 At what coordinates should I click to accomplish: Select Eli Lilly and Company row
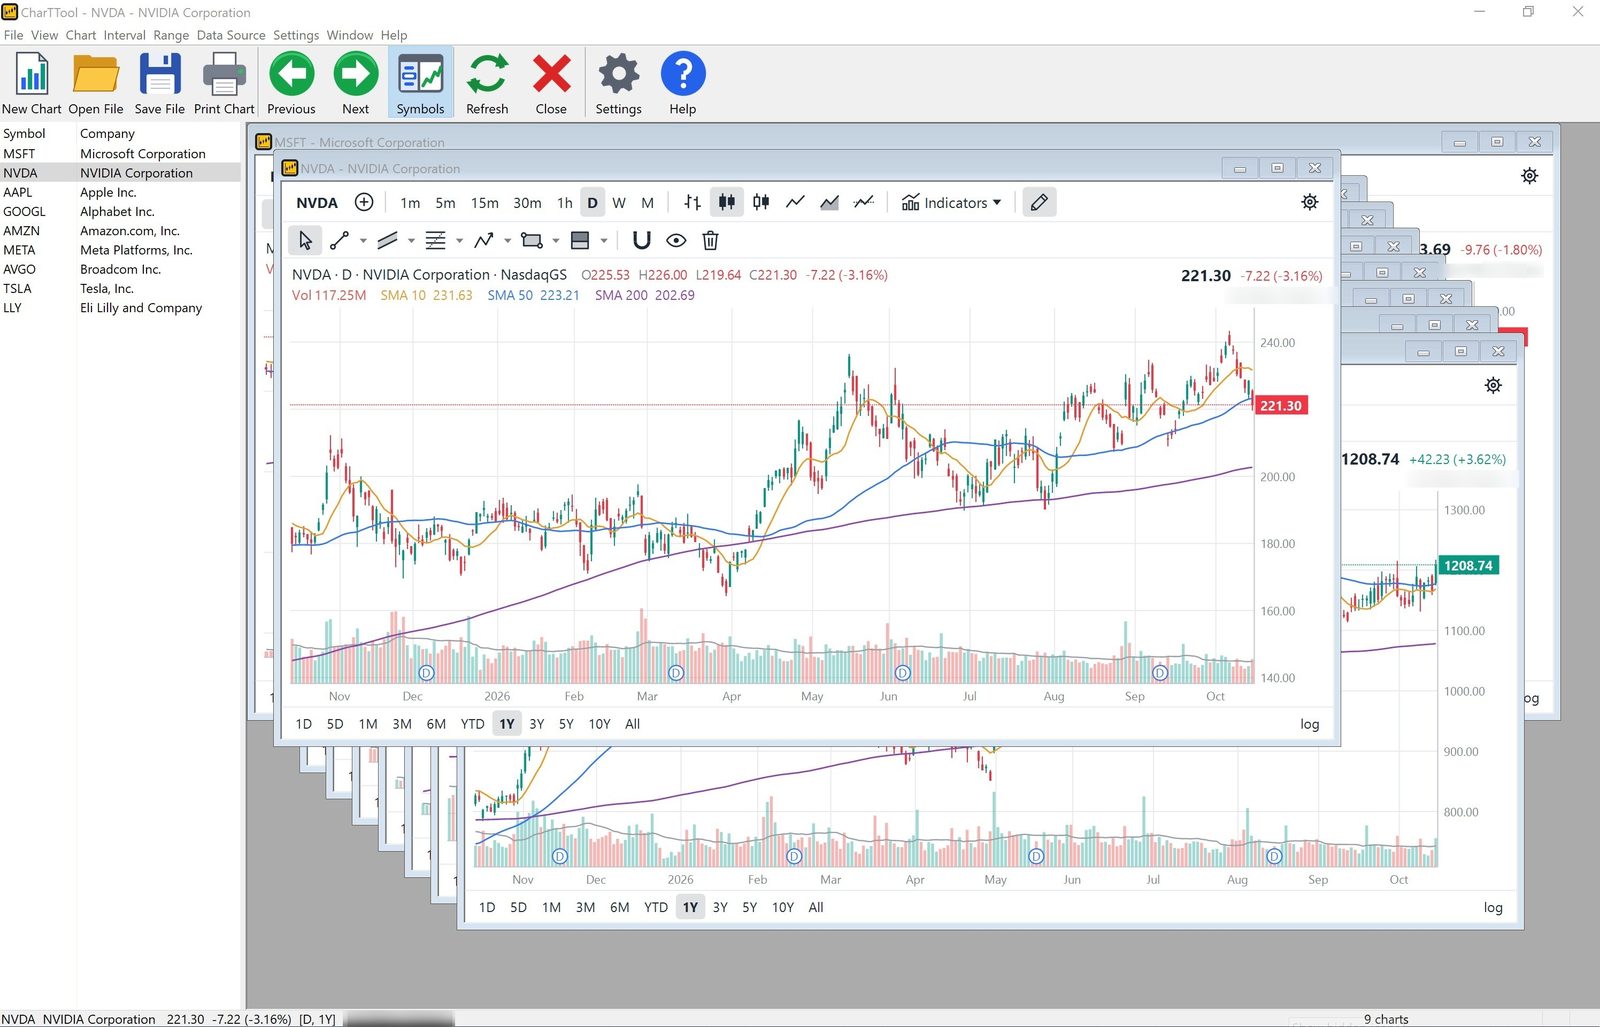tap(120, 308)
